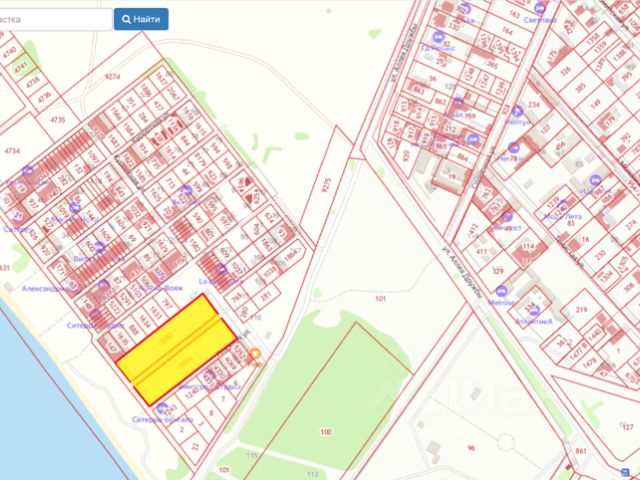Select parcel number 100
Viewport: 640px width, 480px height.
click(326, 432)
